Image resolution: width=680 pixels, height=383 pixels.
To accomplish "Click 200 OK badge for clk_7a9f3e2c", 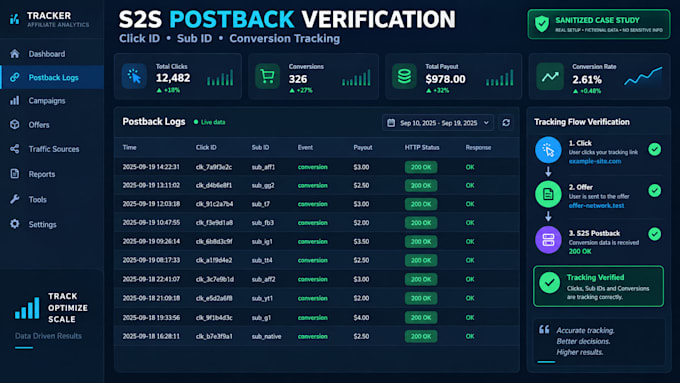I will (421, 167).
